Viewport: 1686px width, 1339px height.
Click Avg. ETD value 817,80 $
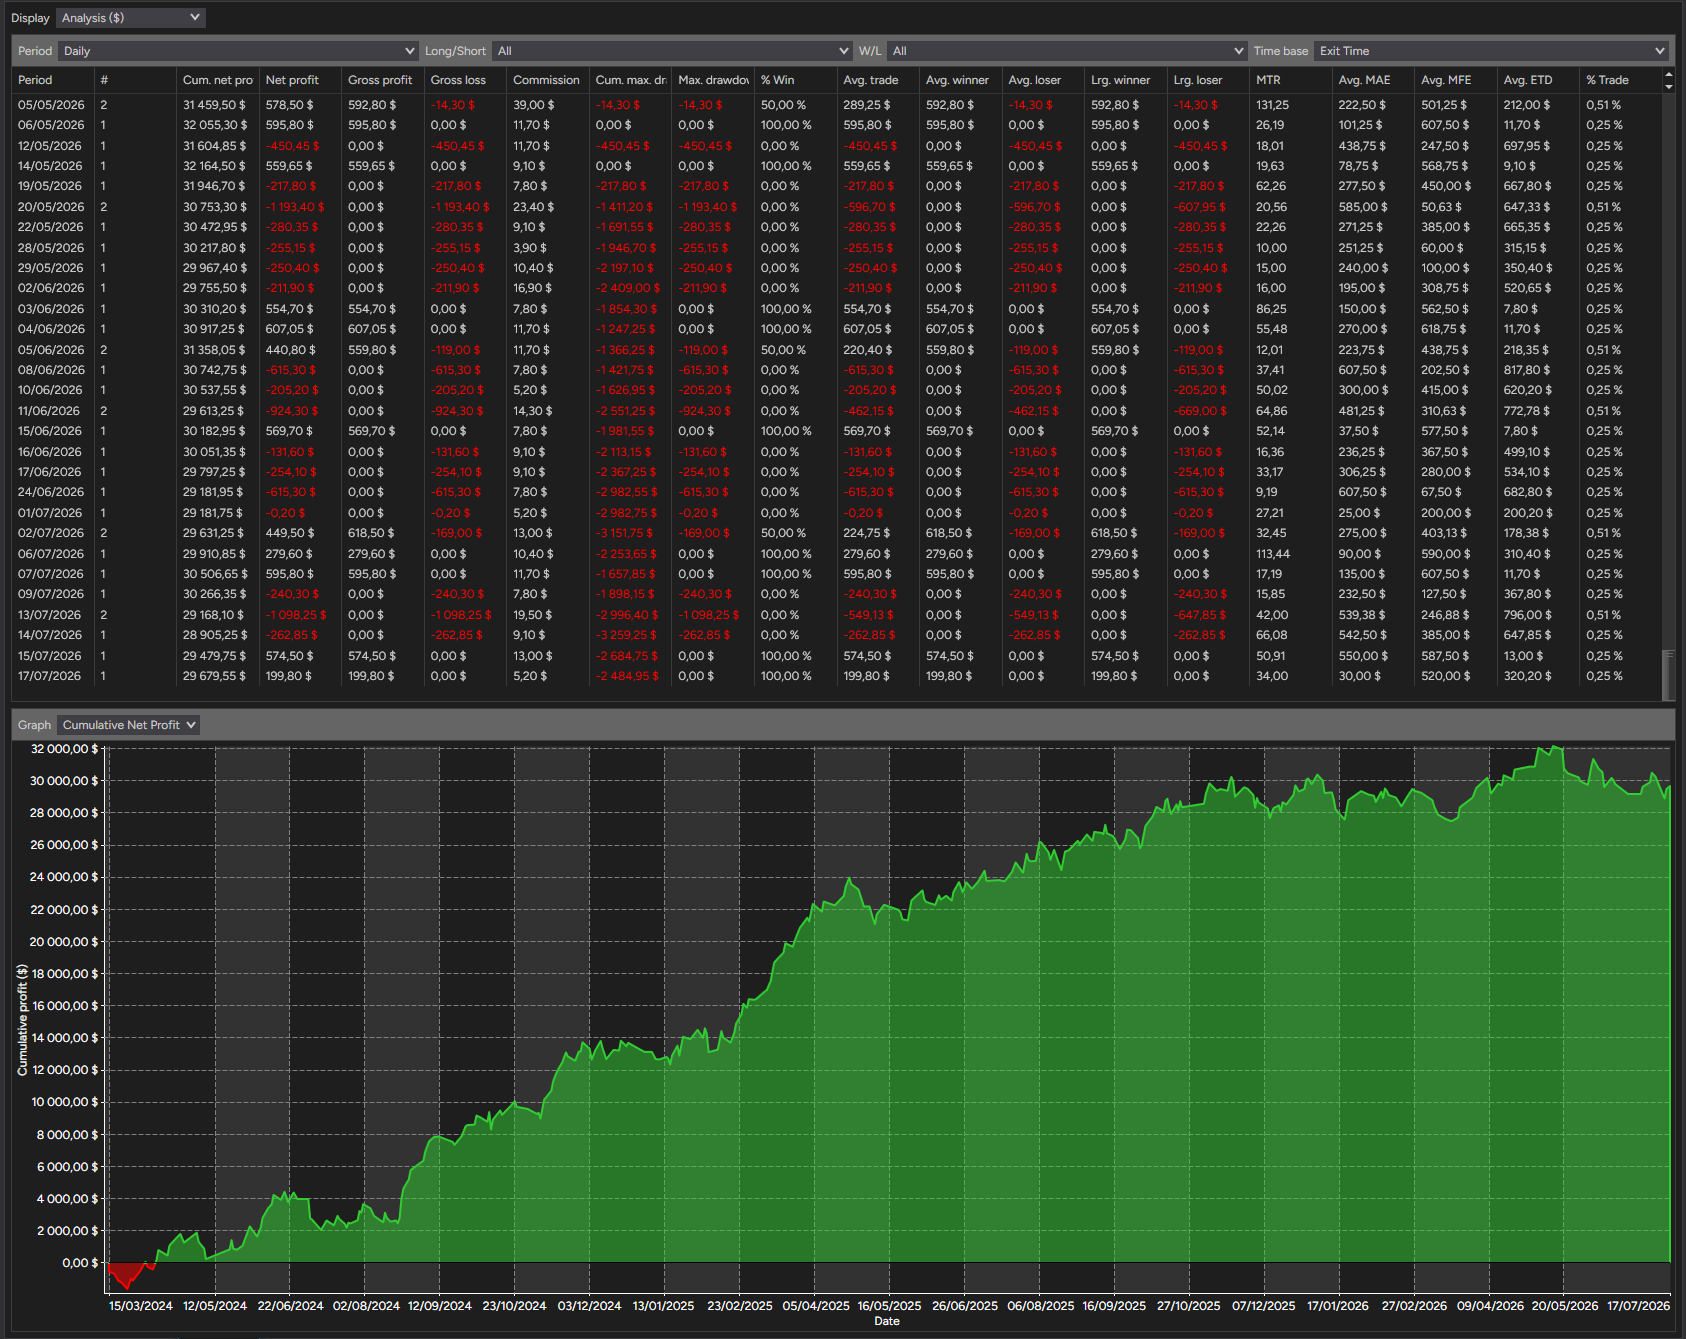click(x=1526, y=370)
